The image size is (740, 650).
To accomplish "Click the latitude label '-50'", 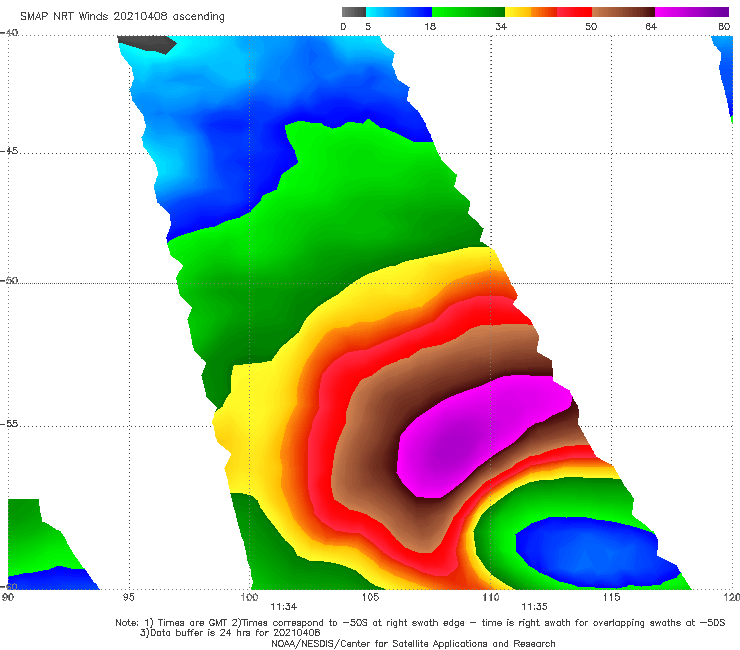I will (x=9, y=280).
